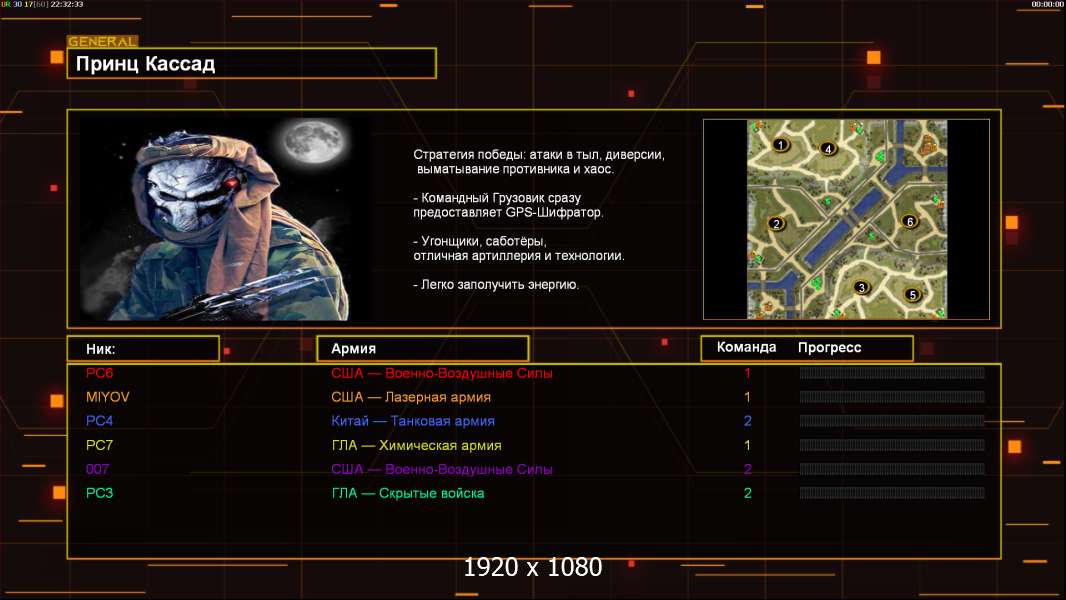Click start position marker 1 on the map
Viewport: 1066px width, 600px height.
pos(780,145)
